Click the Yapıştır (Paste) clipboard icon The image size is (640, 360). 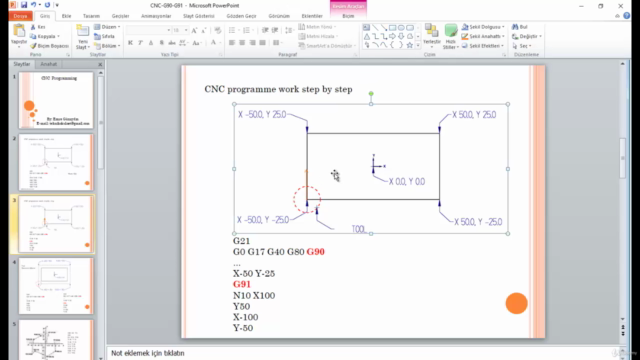tap(19, 31)
